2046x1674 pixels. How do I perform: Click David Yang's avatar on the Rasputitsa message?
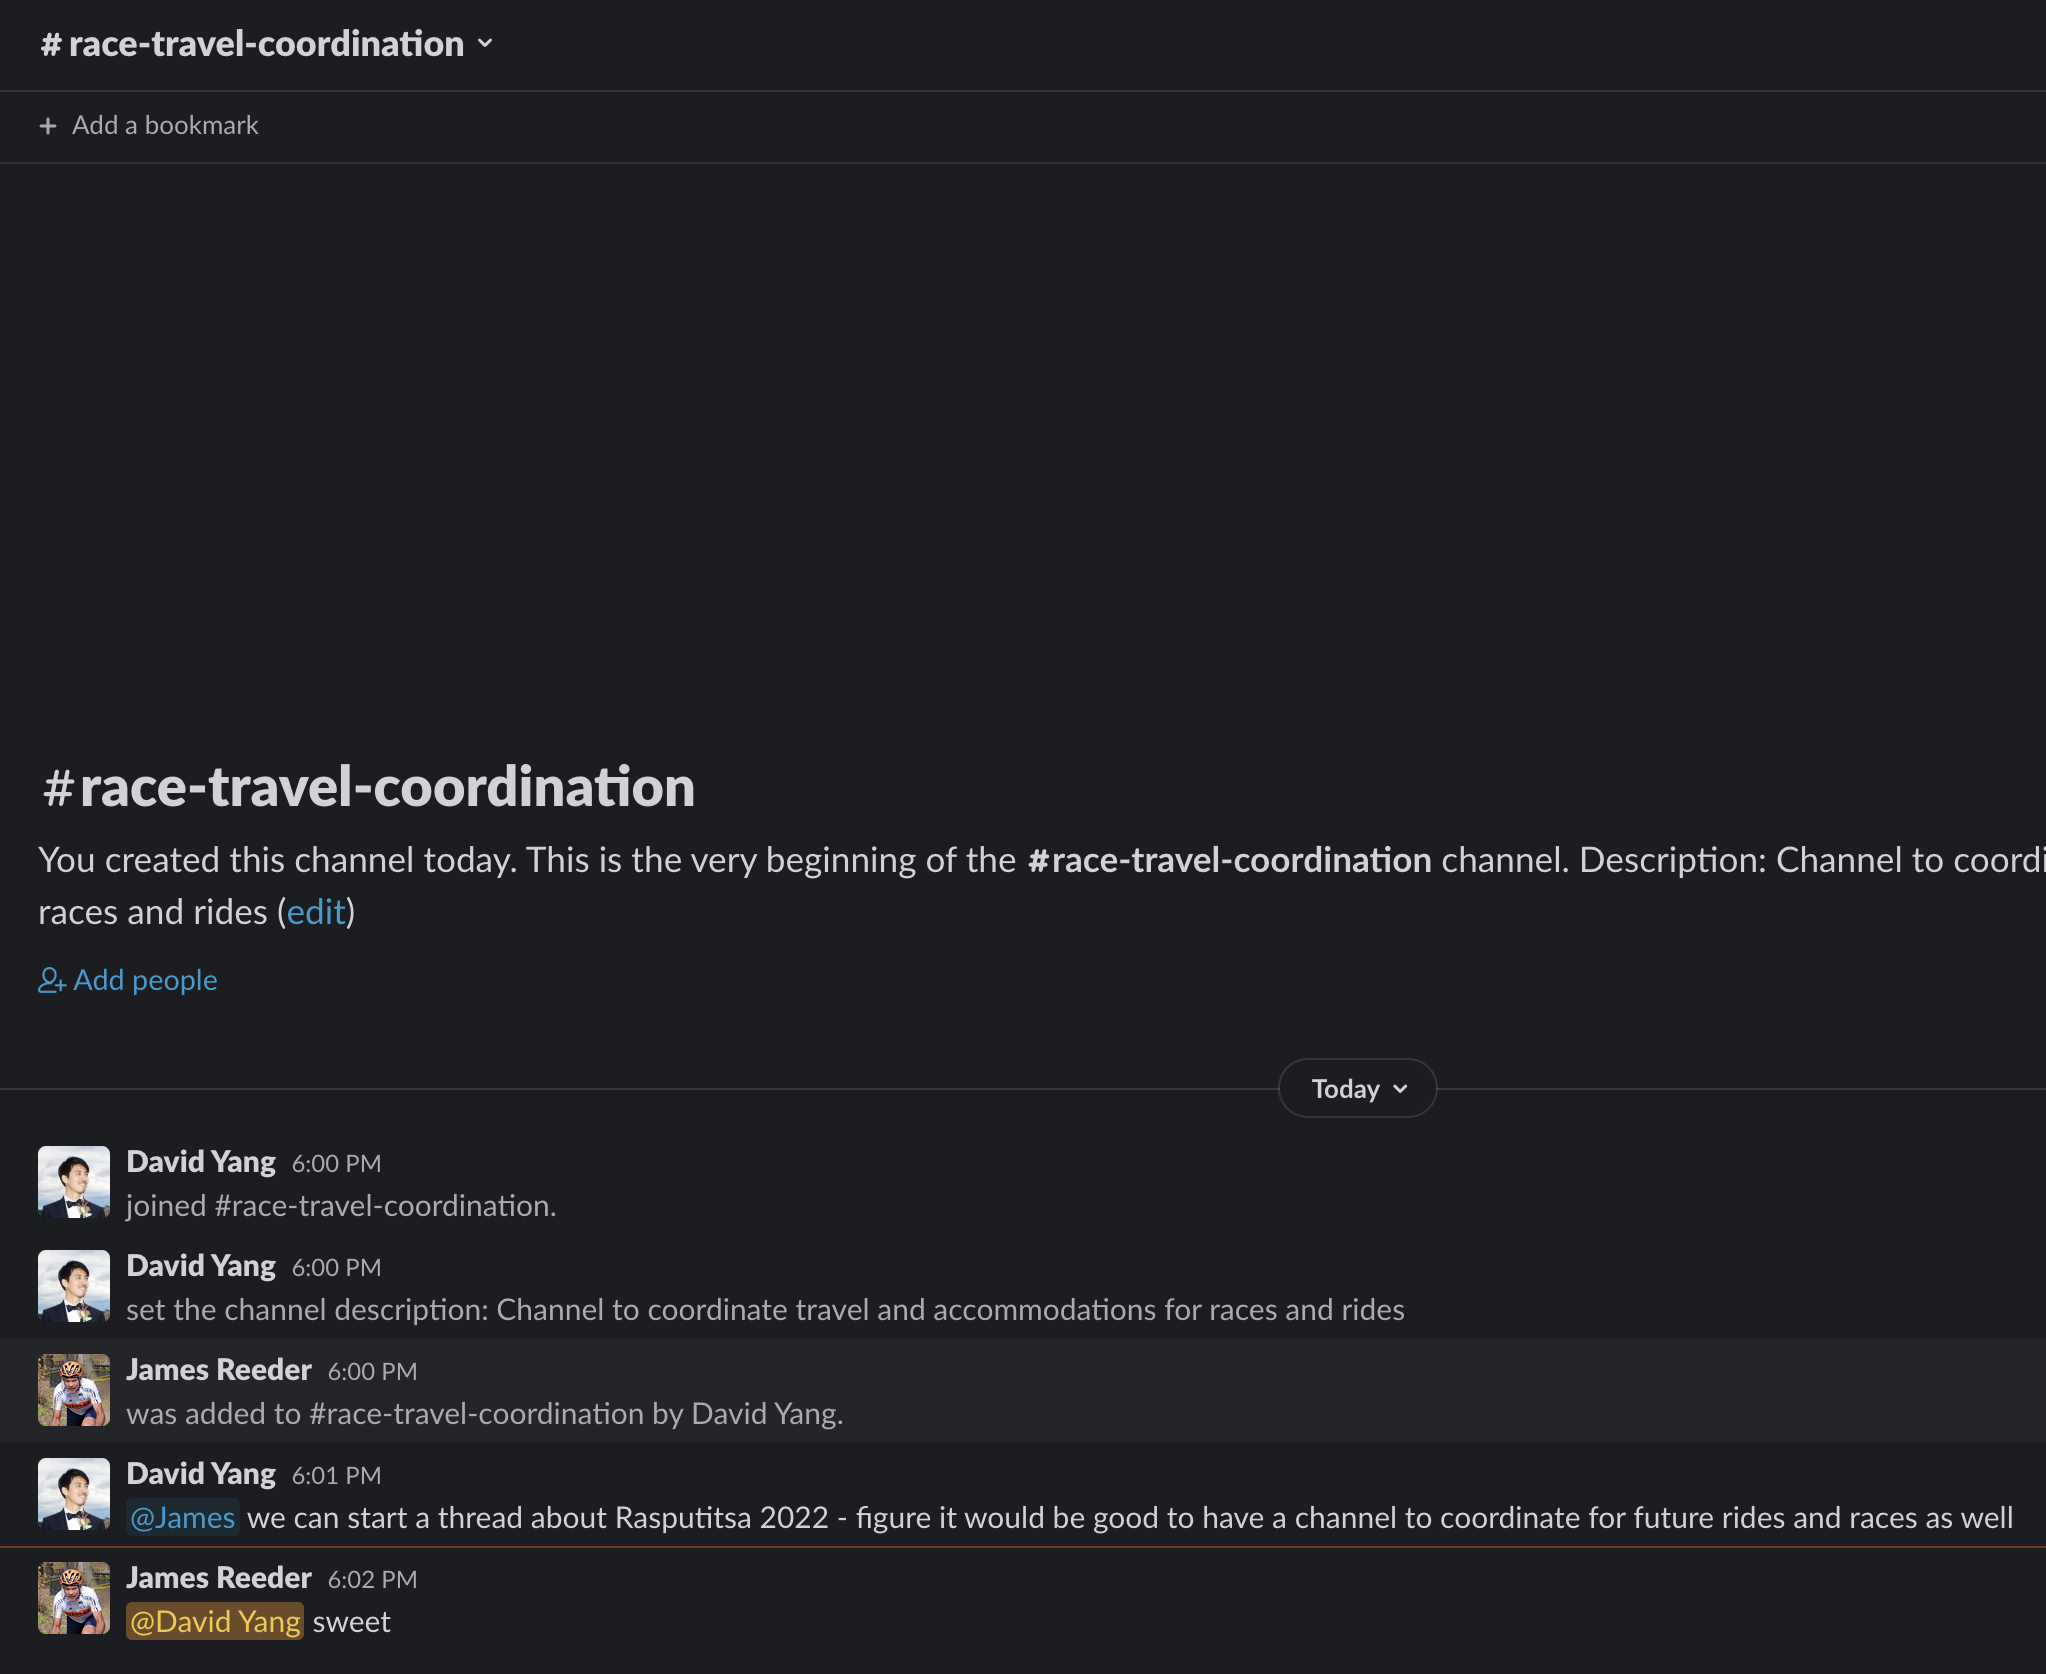tap(74, 1494)
